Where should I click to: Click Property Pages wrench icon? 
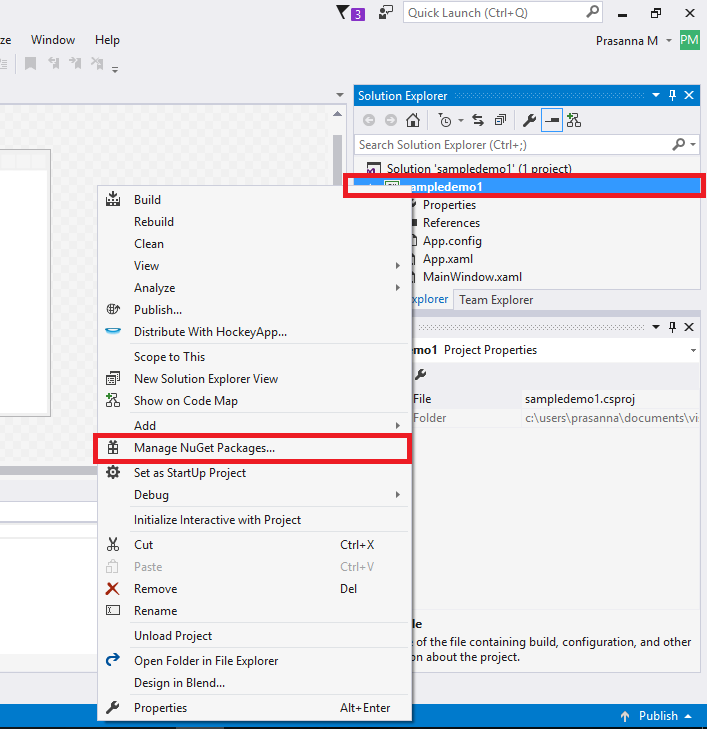pos(421,374)
